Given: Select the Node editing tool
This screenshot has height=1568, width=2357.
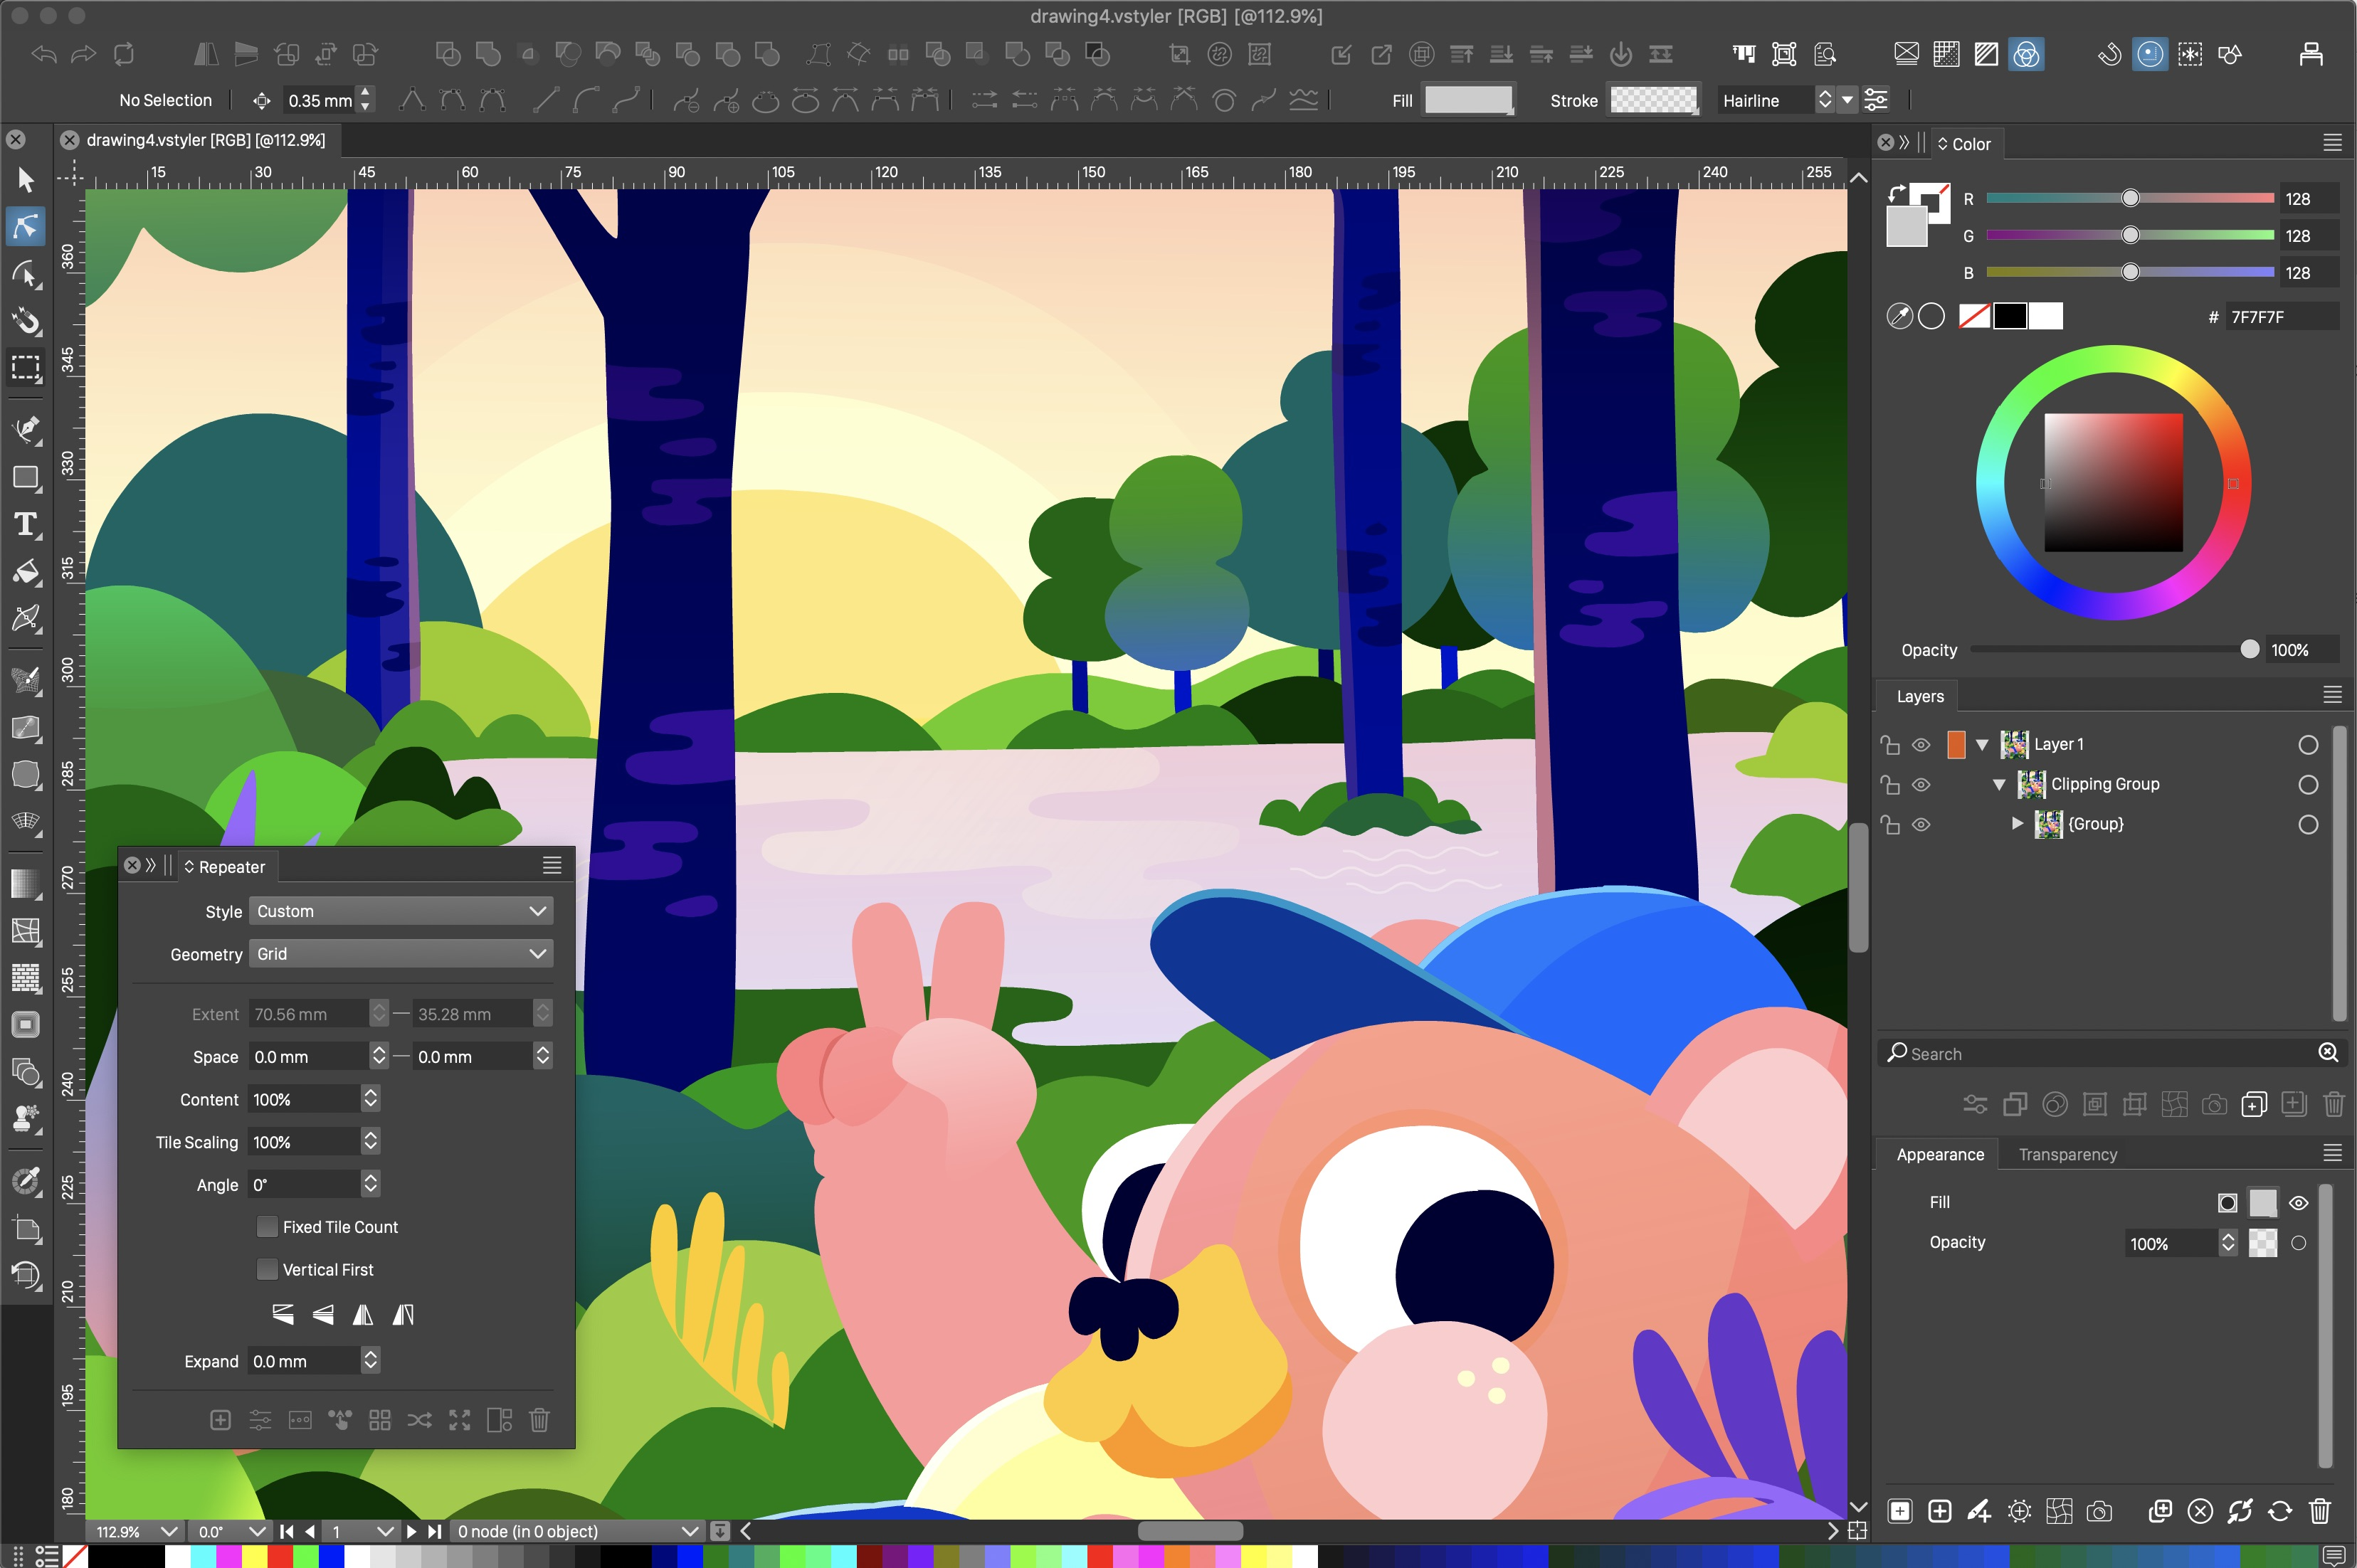Looking at the screenshot, I should click(26, 226).
